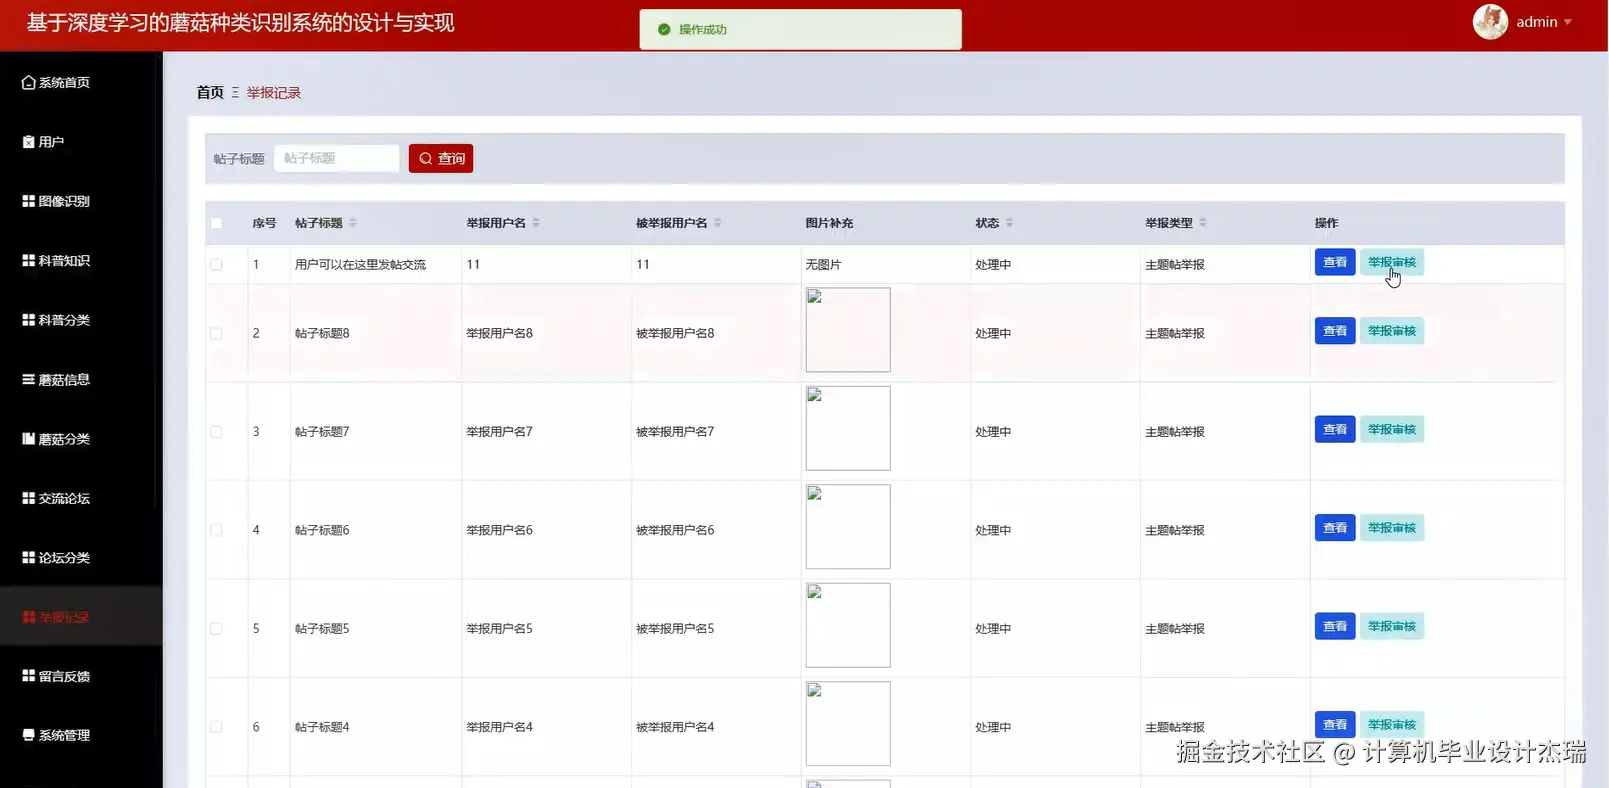
Task: Click the admin avatar picture
Action: 1490,22
